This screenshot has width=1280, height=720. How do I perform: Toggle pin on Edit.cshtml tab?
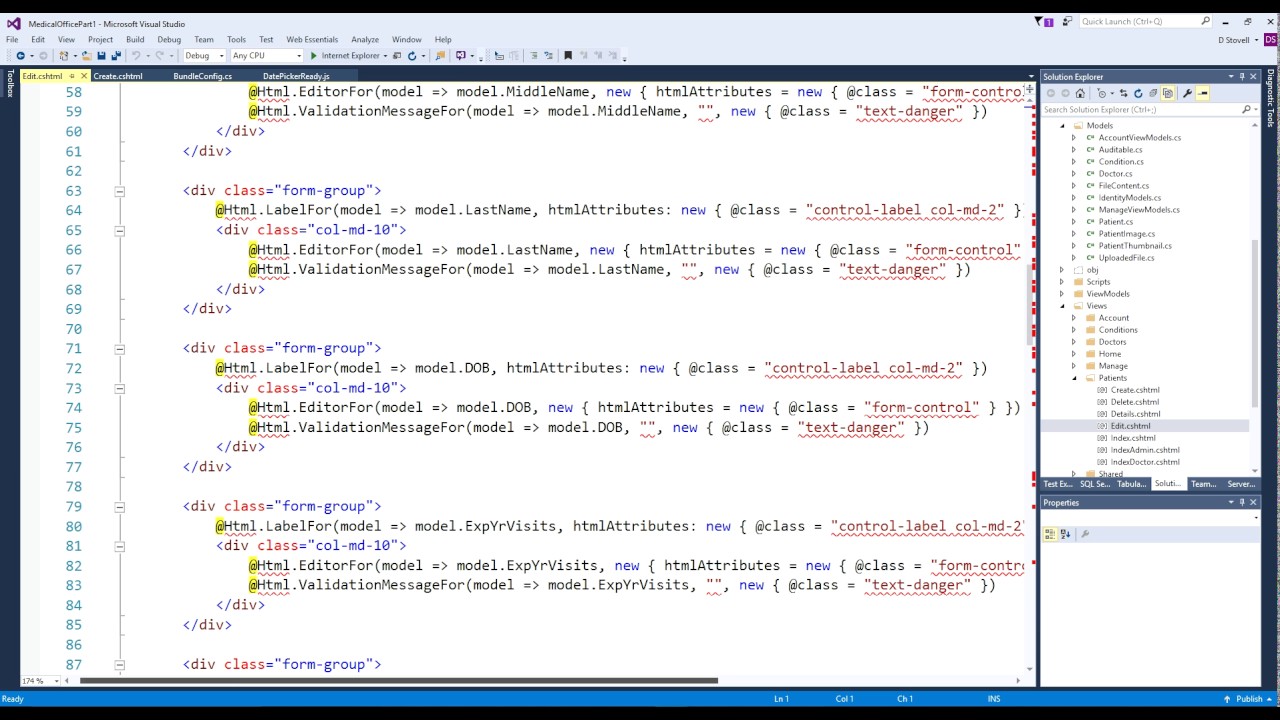(x=72, y=76)
